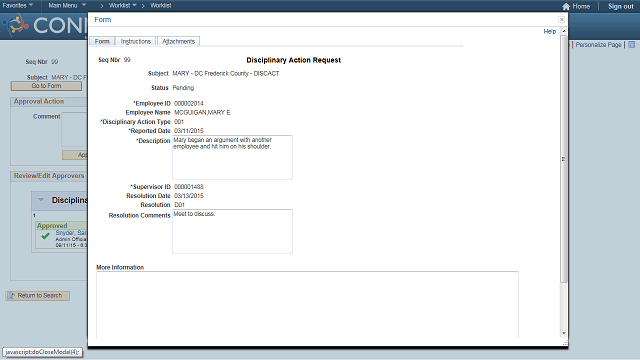
Task: Open the Help link in Form
Action: [549, 31]
